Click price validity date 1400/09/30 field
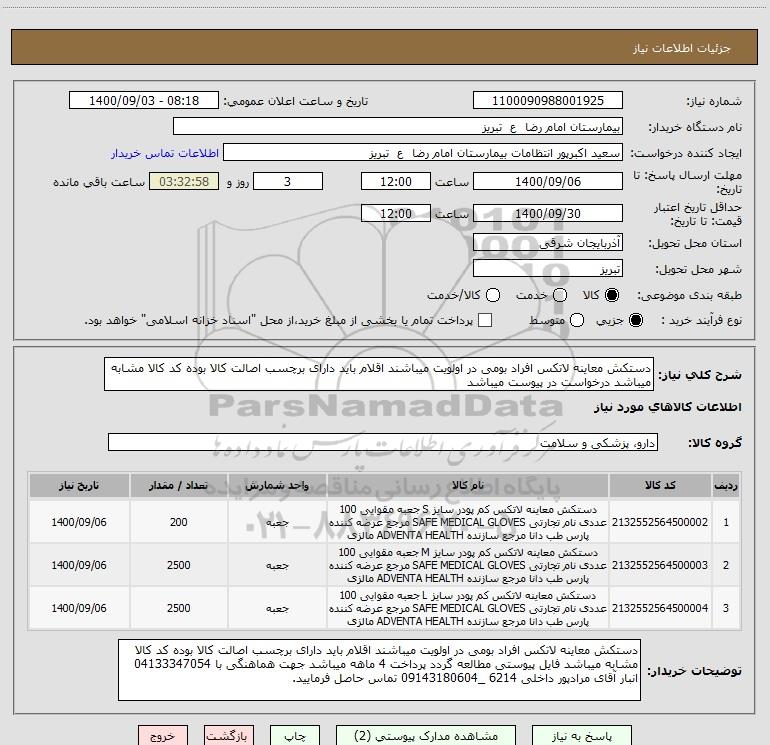This screenshot has height=745, width=770. [548, 213]
